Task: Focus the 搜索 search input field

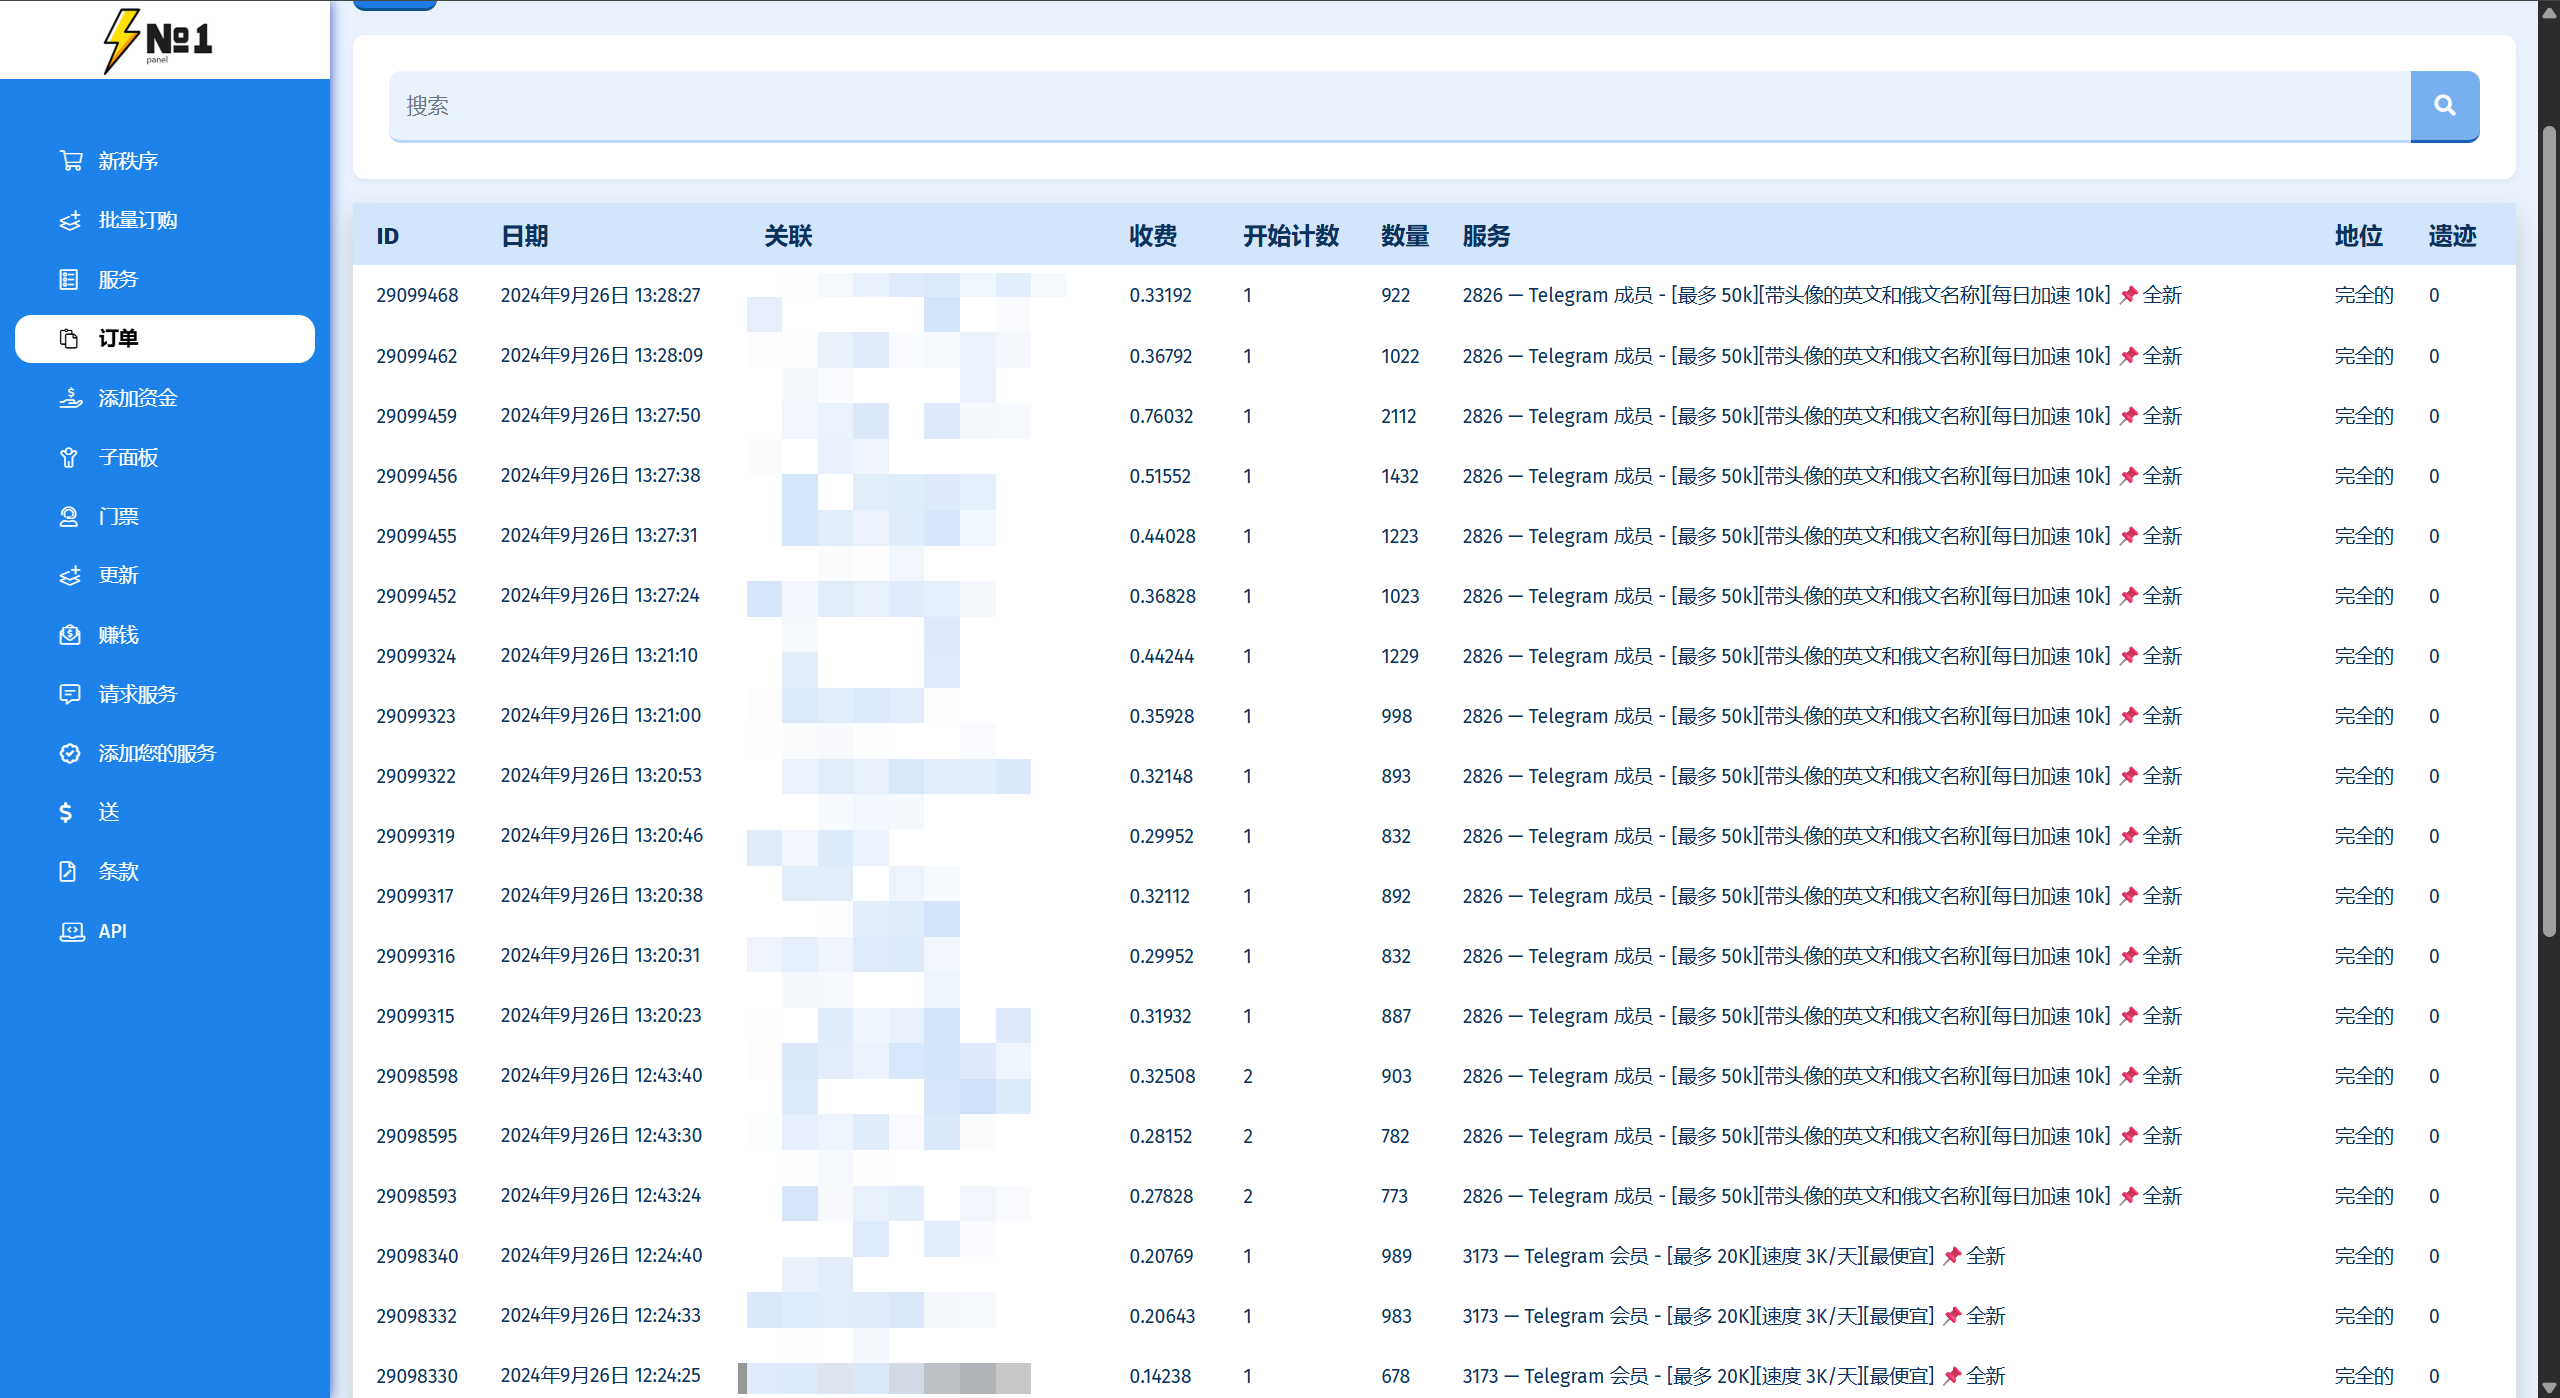Action: (1400, 106)
